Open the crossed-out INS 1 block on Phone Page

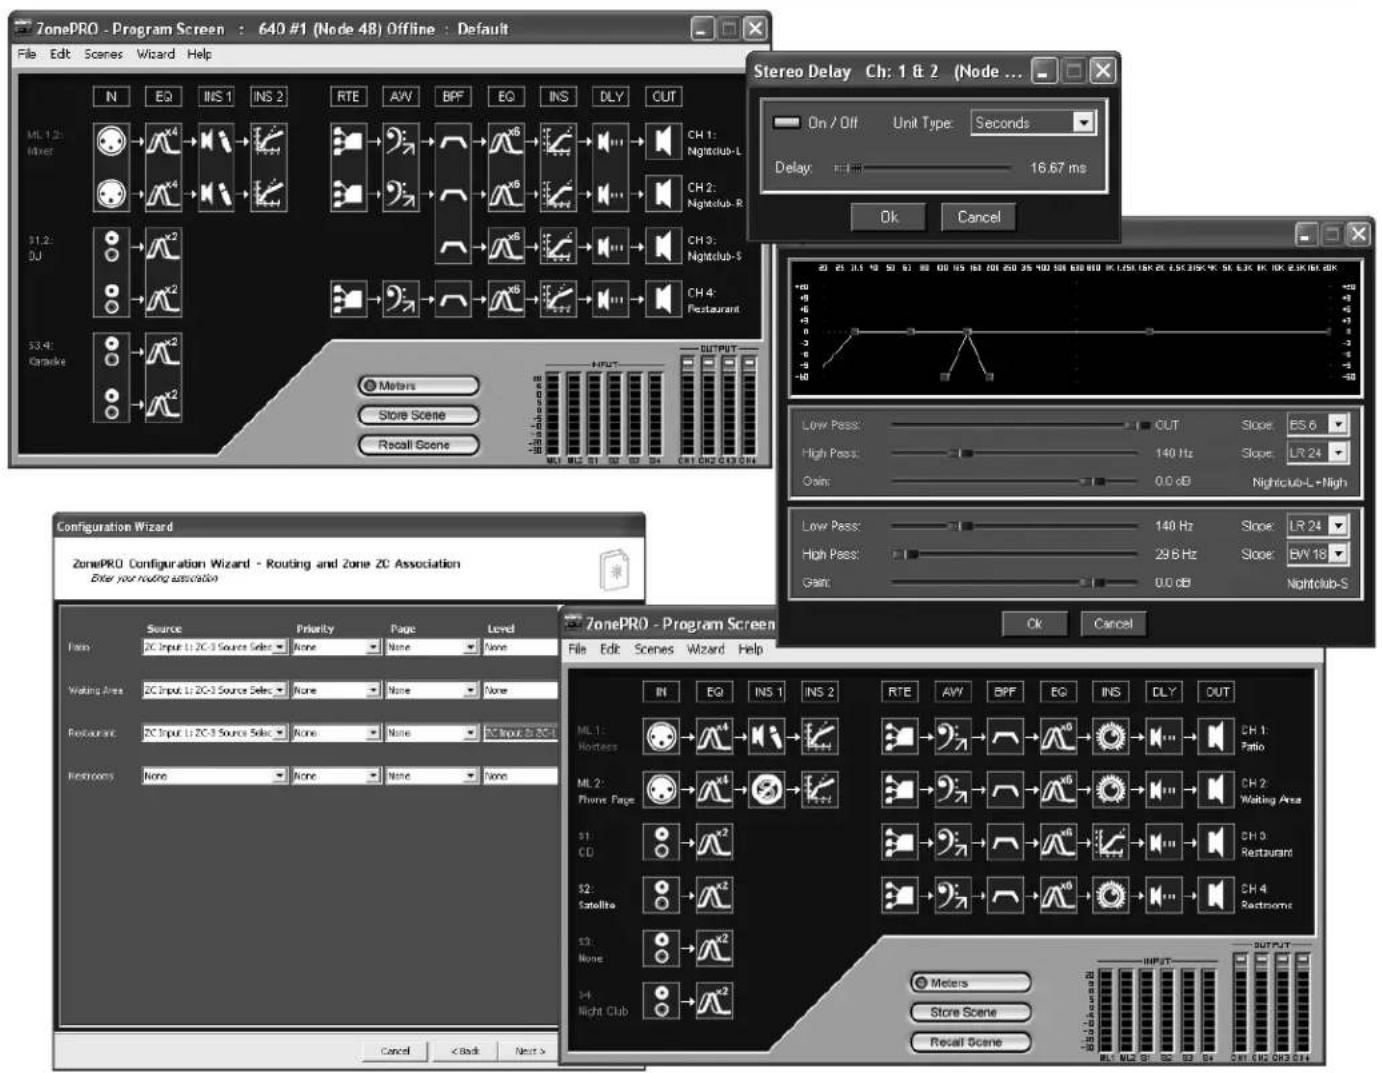[x=766, y=790]
